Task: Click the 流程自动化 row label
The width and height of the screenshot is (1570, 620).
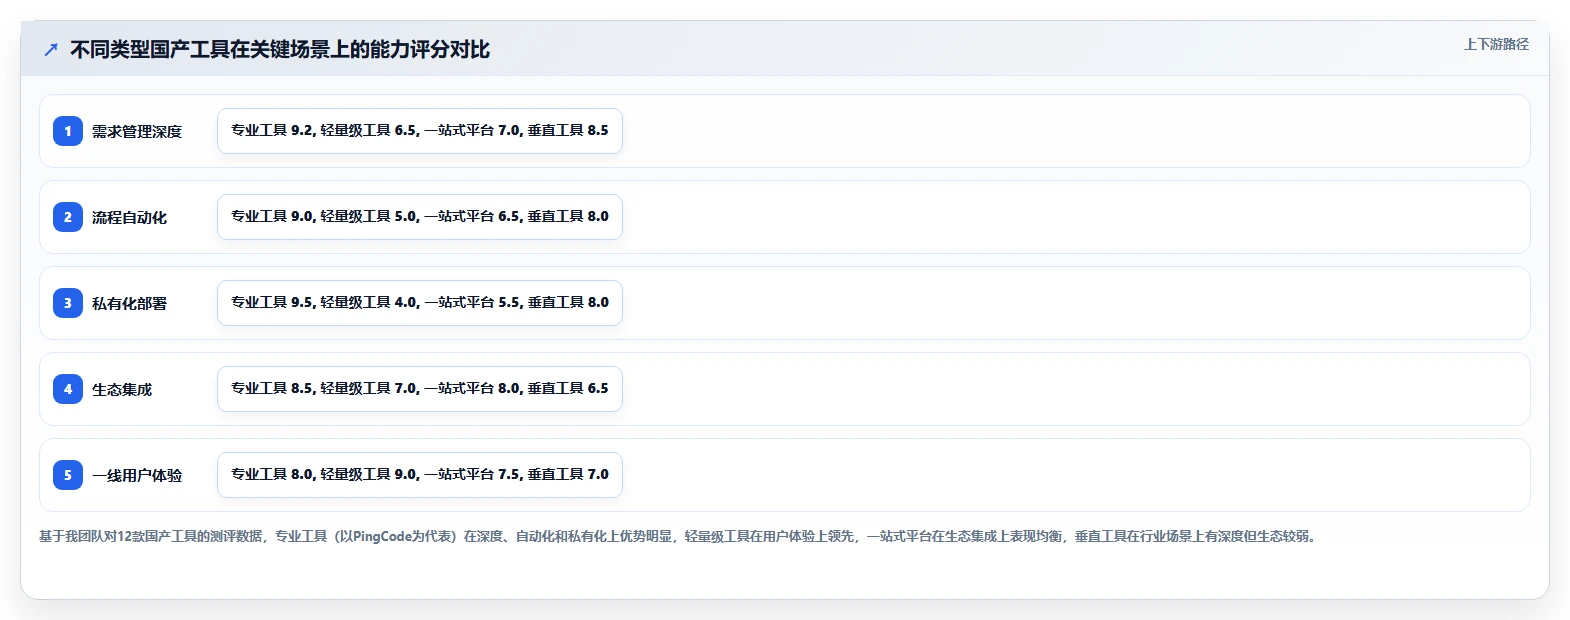Action: (130, 217)
